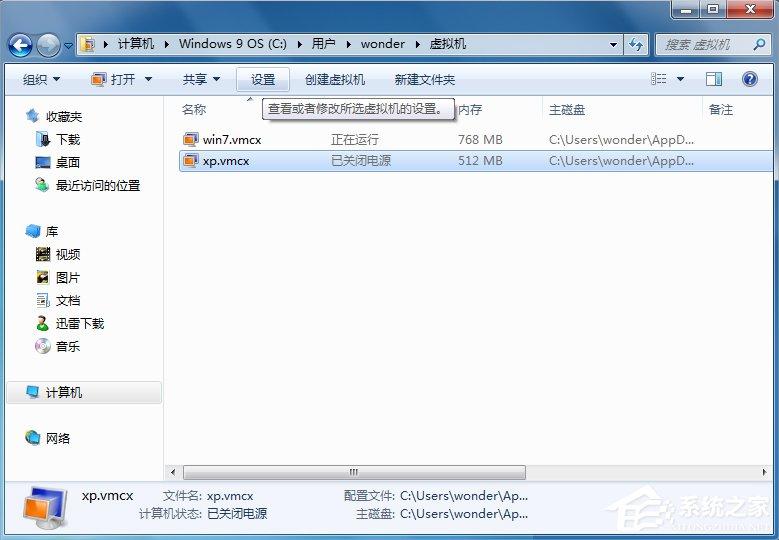Click the 512 MB memory value
The height and width of the screenshot is (540, 779).
click(x=480, y=160)
